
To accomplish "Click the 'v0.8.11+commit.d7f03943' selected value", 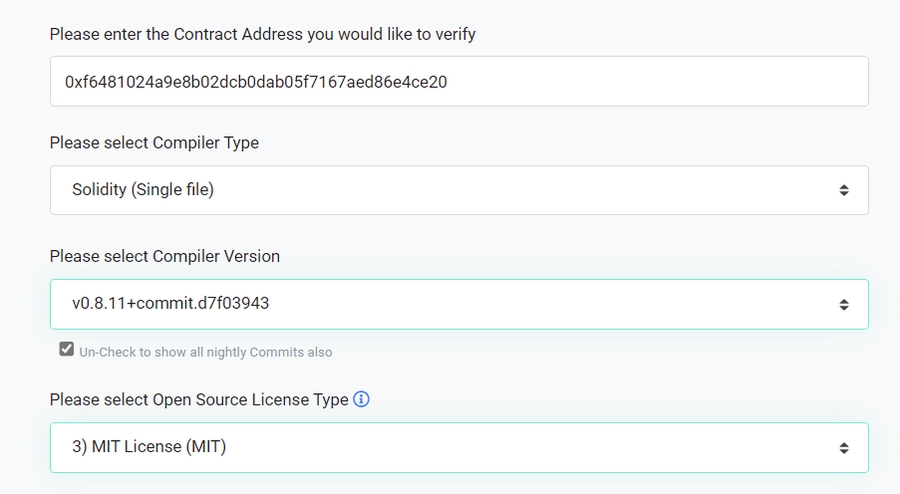I will point(170,304).
